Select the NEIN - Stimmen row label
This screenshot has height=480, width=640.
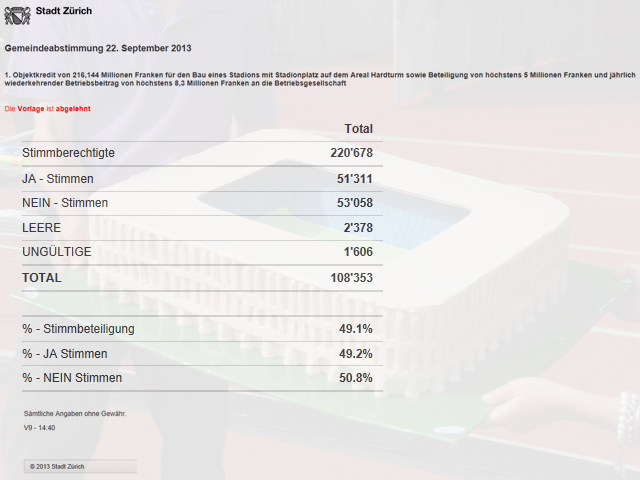tap(65, 203)
